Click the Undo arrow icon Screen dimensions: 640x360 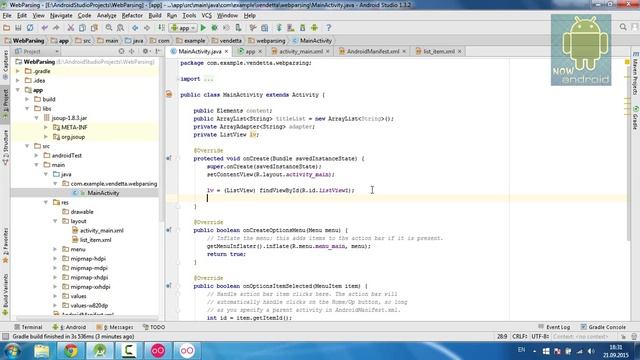pyautogui.click(x=44, y=28)
